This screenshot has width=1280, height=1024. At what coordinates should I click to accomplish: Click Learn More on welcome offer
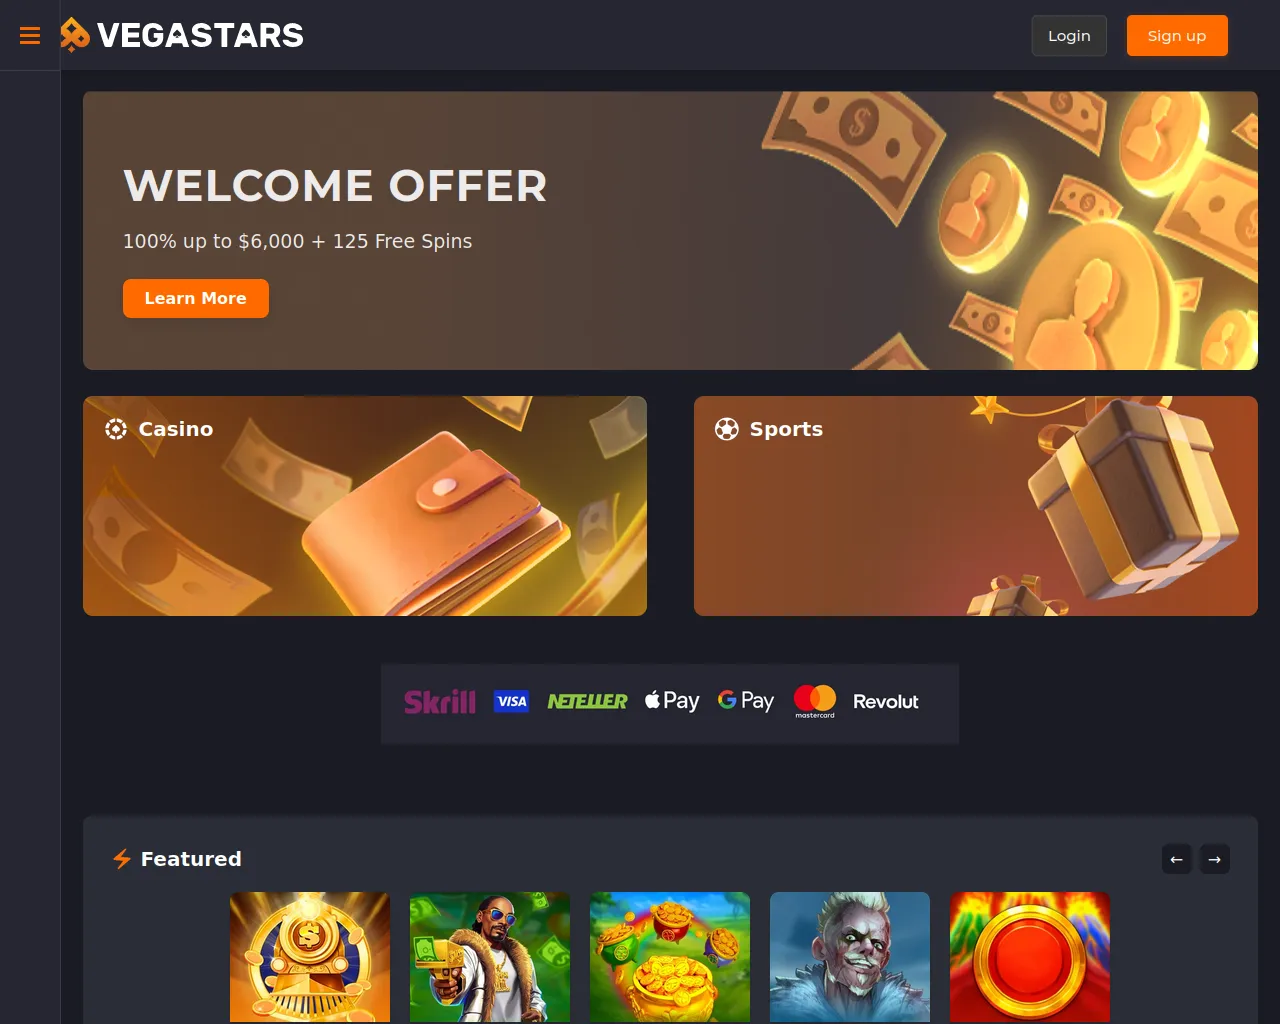pos(196,298)
